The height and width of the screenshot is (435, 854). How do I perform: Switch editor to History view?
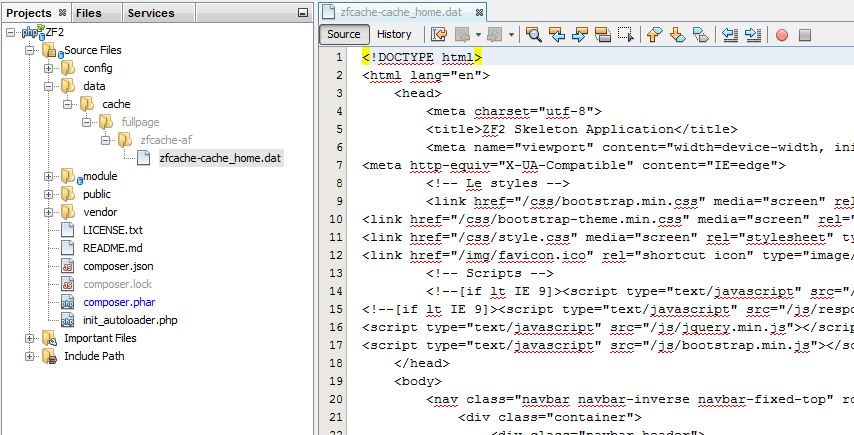394,34
